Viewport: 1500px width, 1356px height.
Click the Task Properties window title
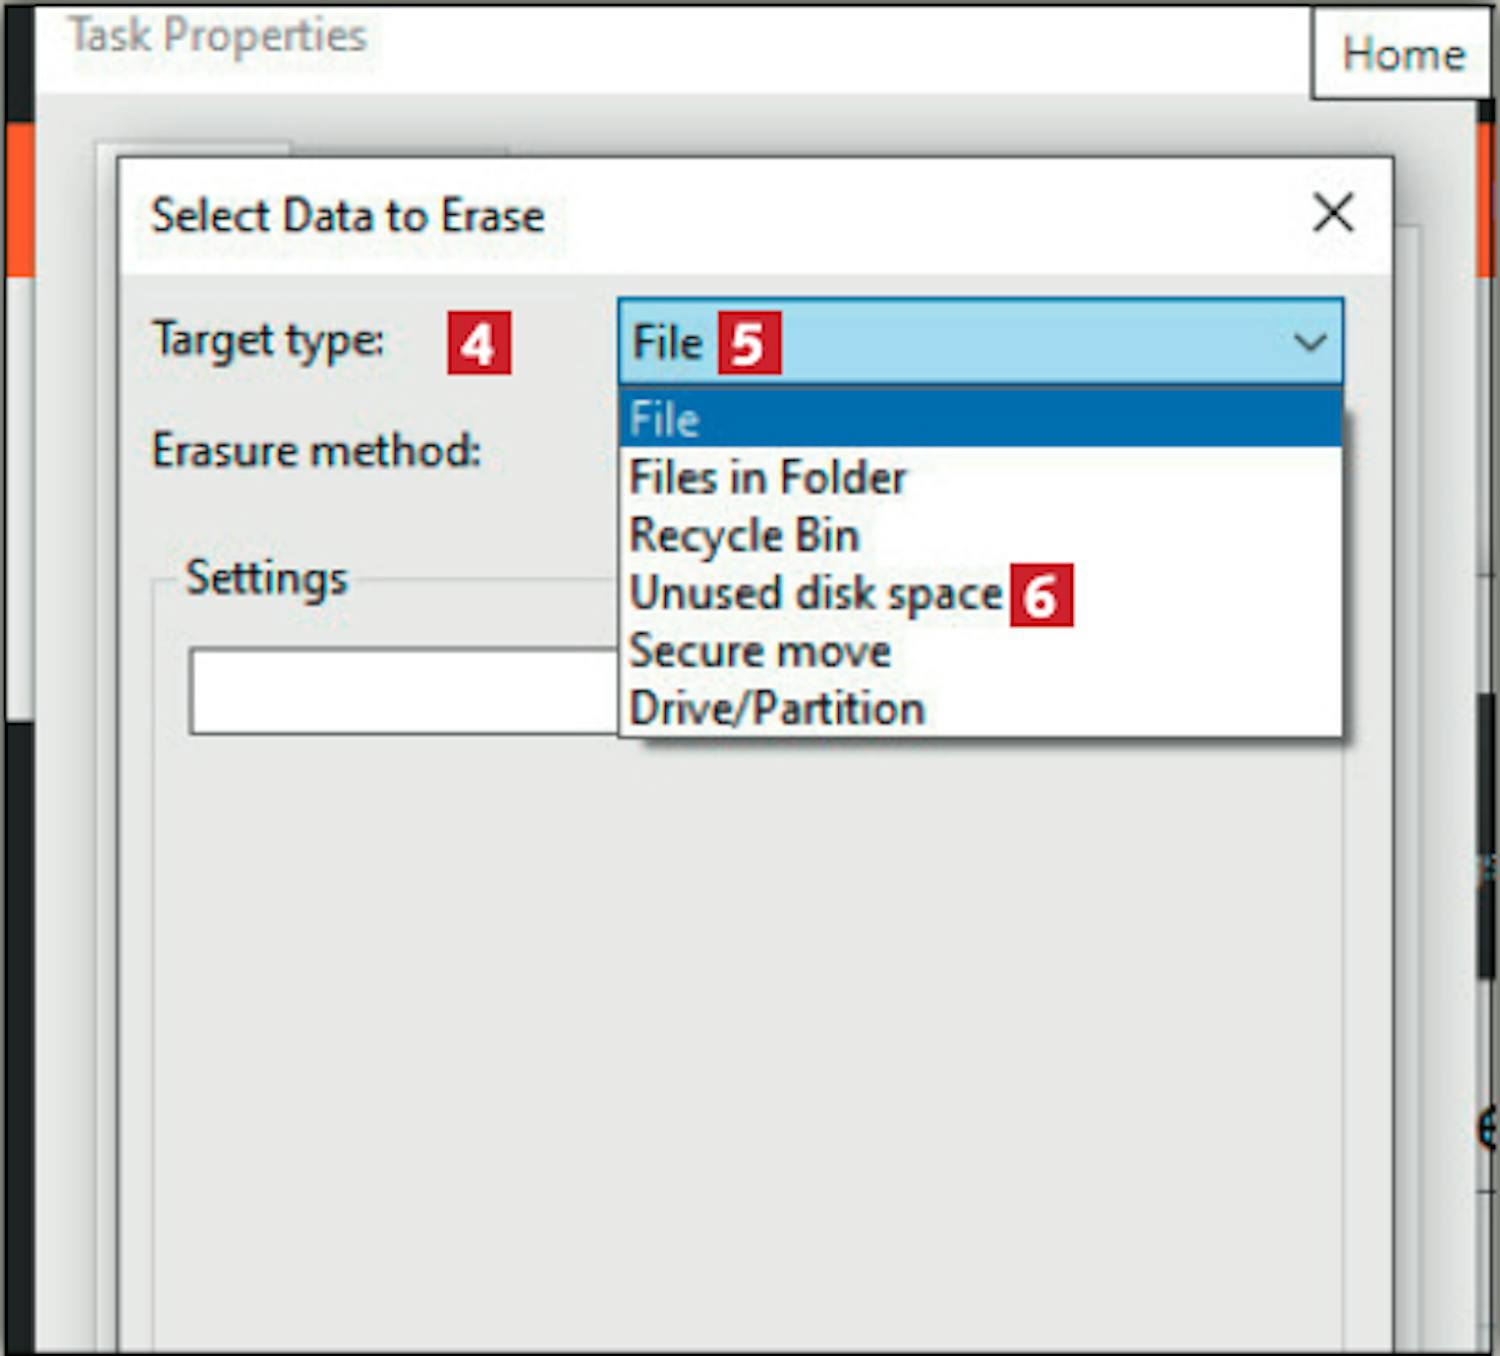pos(217,36)
